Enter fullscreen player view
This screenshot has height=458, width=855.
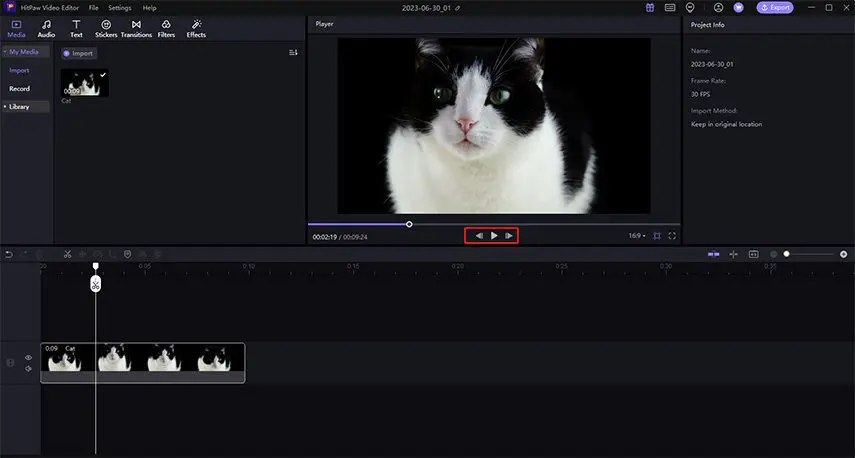point(672,236)
